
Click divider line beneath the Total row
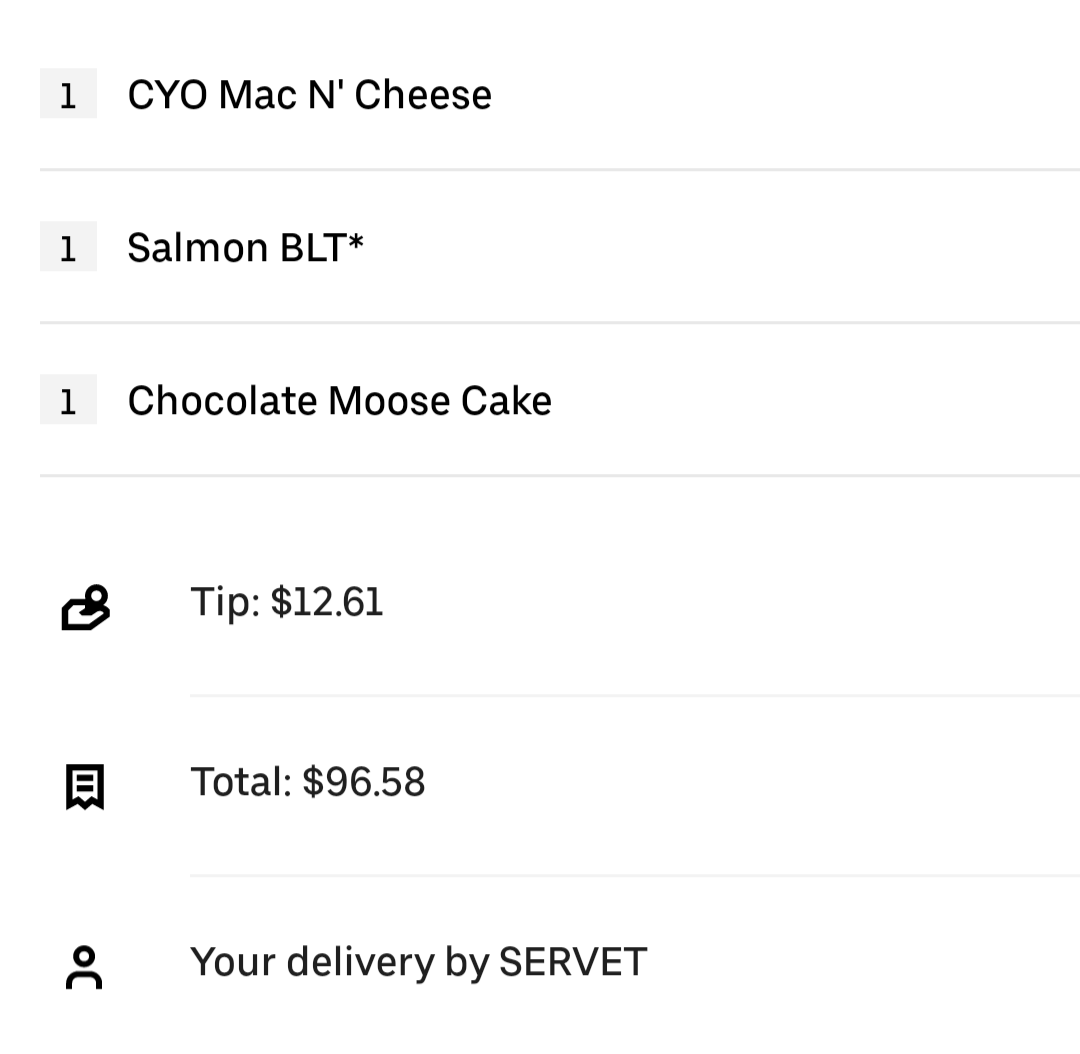click(635, 875)
